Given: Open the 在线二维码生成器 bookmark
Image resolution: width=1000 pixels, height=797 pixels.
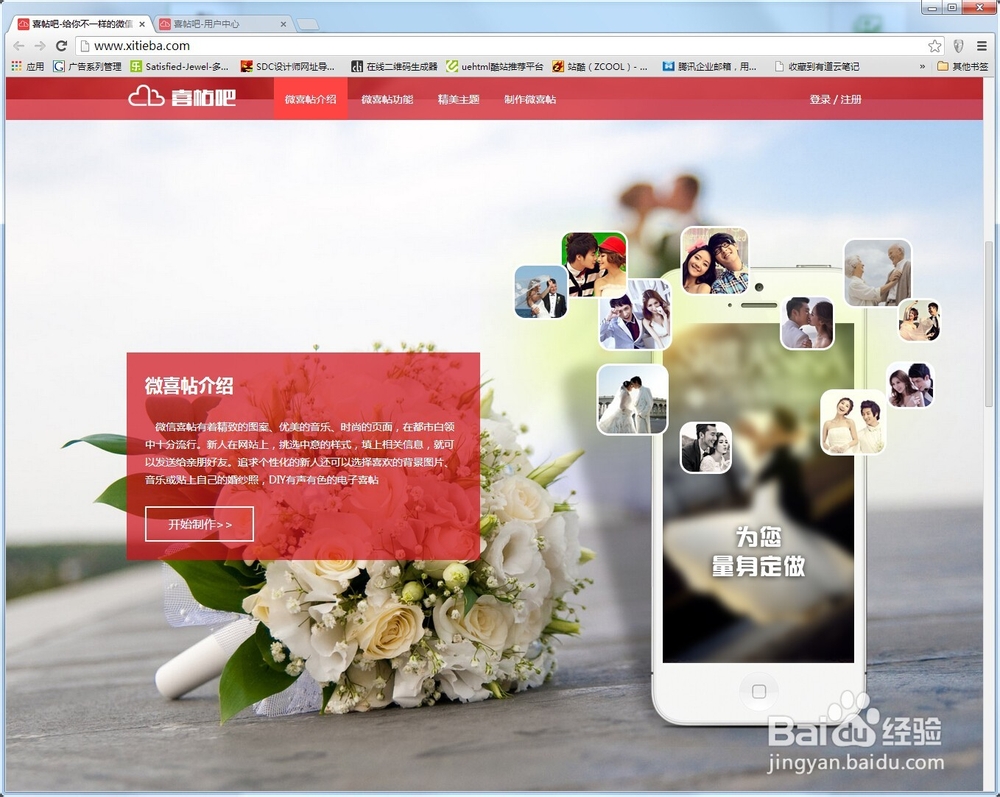Looking at the screenshot, I should [394, 66].
